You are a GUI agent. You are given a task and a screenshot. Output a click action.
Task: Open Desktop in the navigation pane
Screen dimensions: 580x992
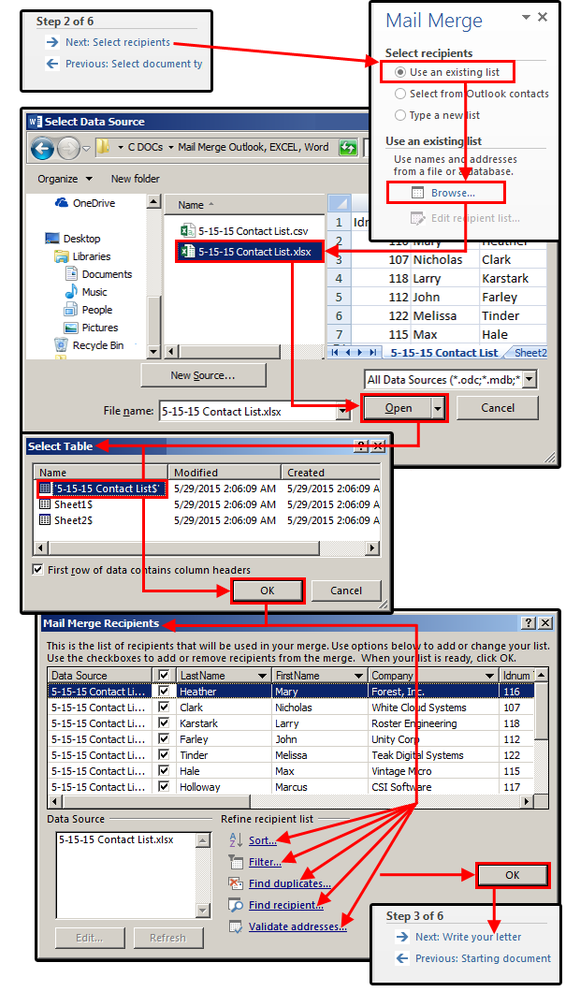tap(73, 239)
